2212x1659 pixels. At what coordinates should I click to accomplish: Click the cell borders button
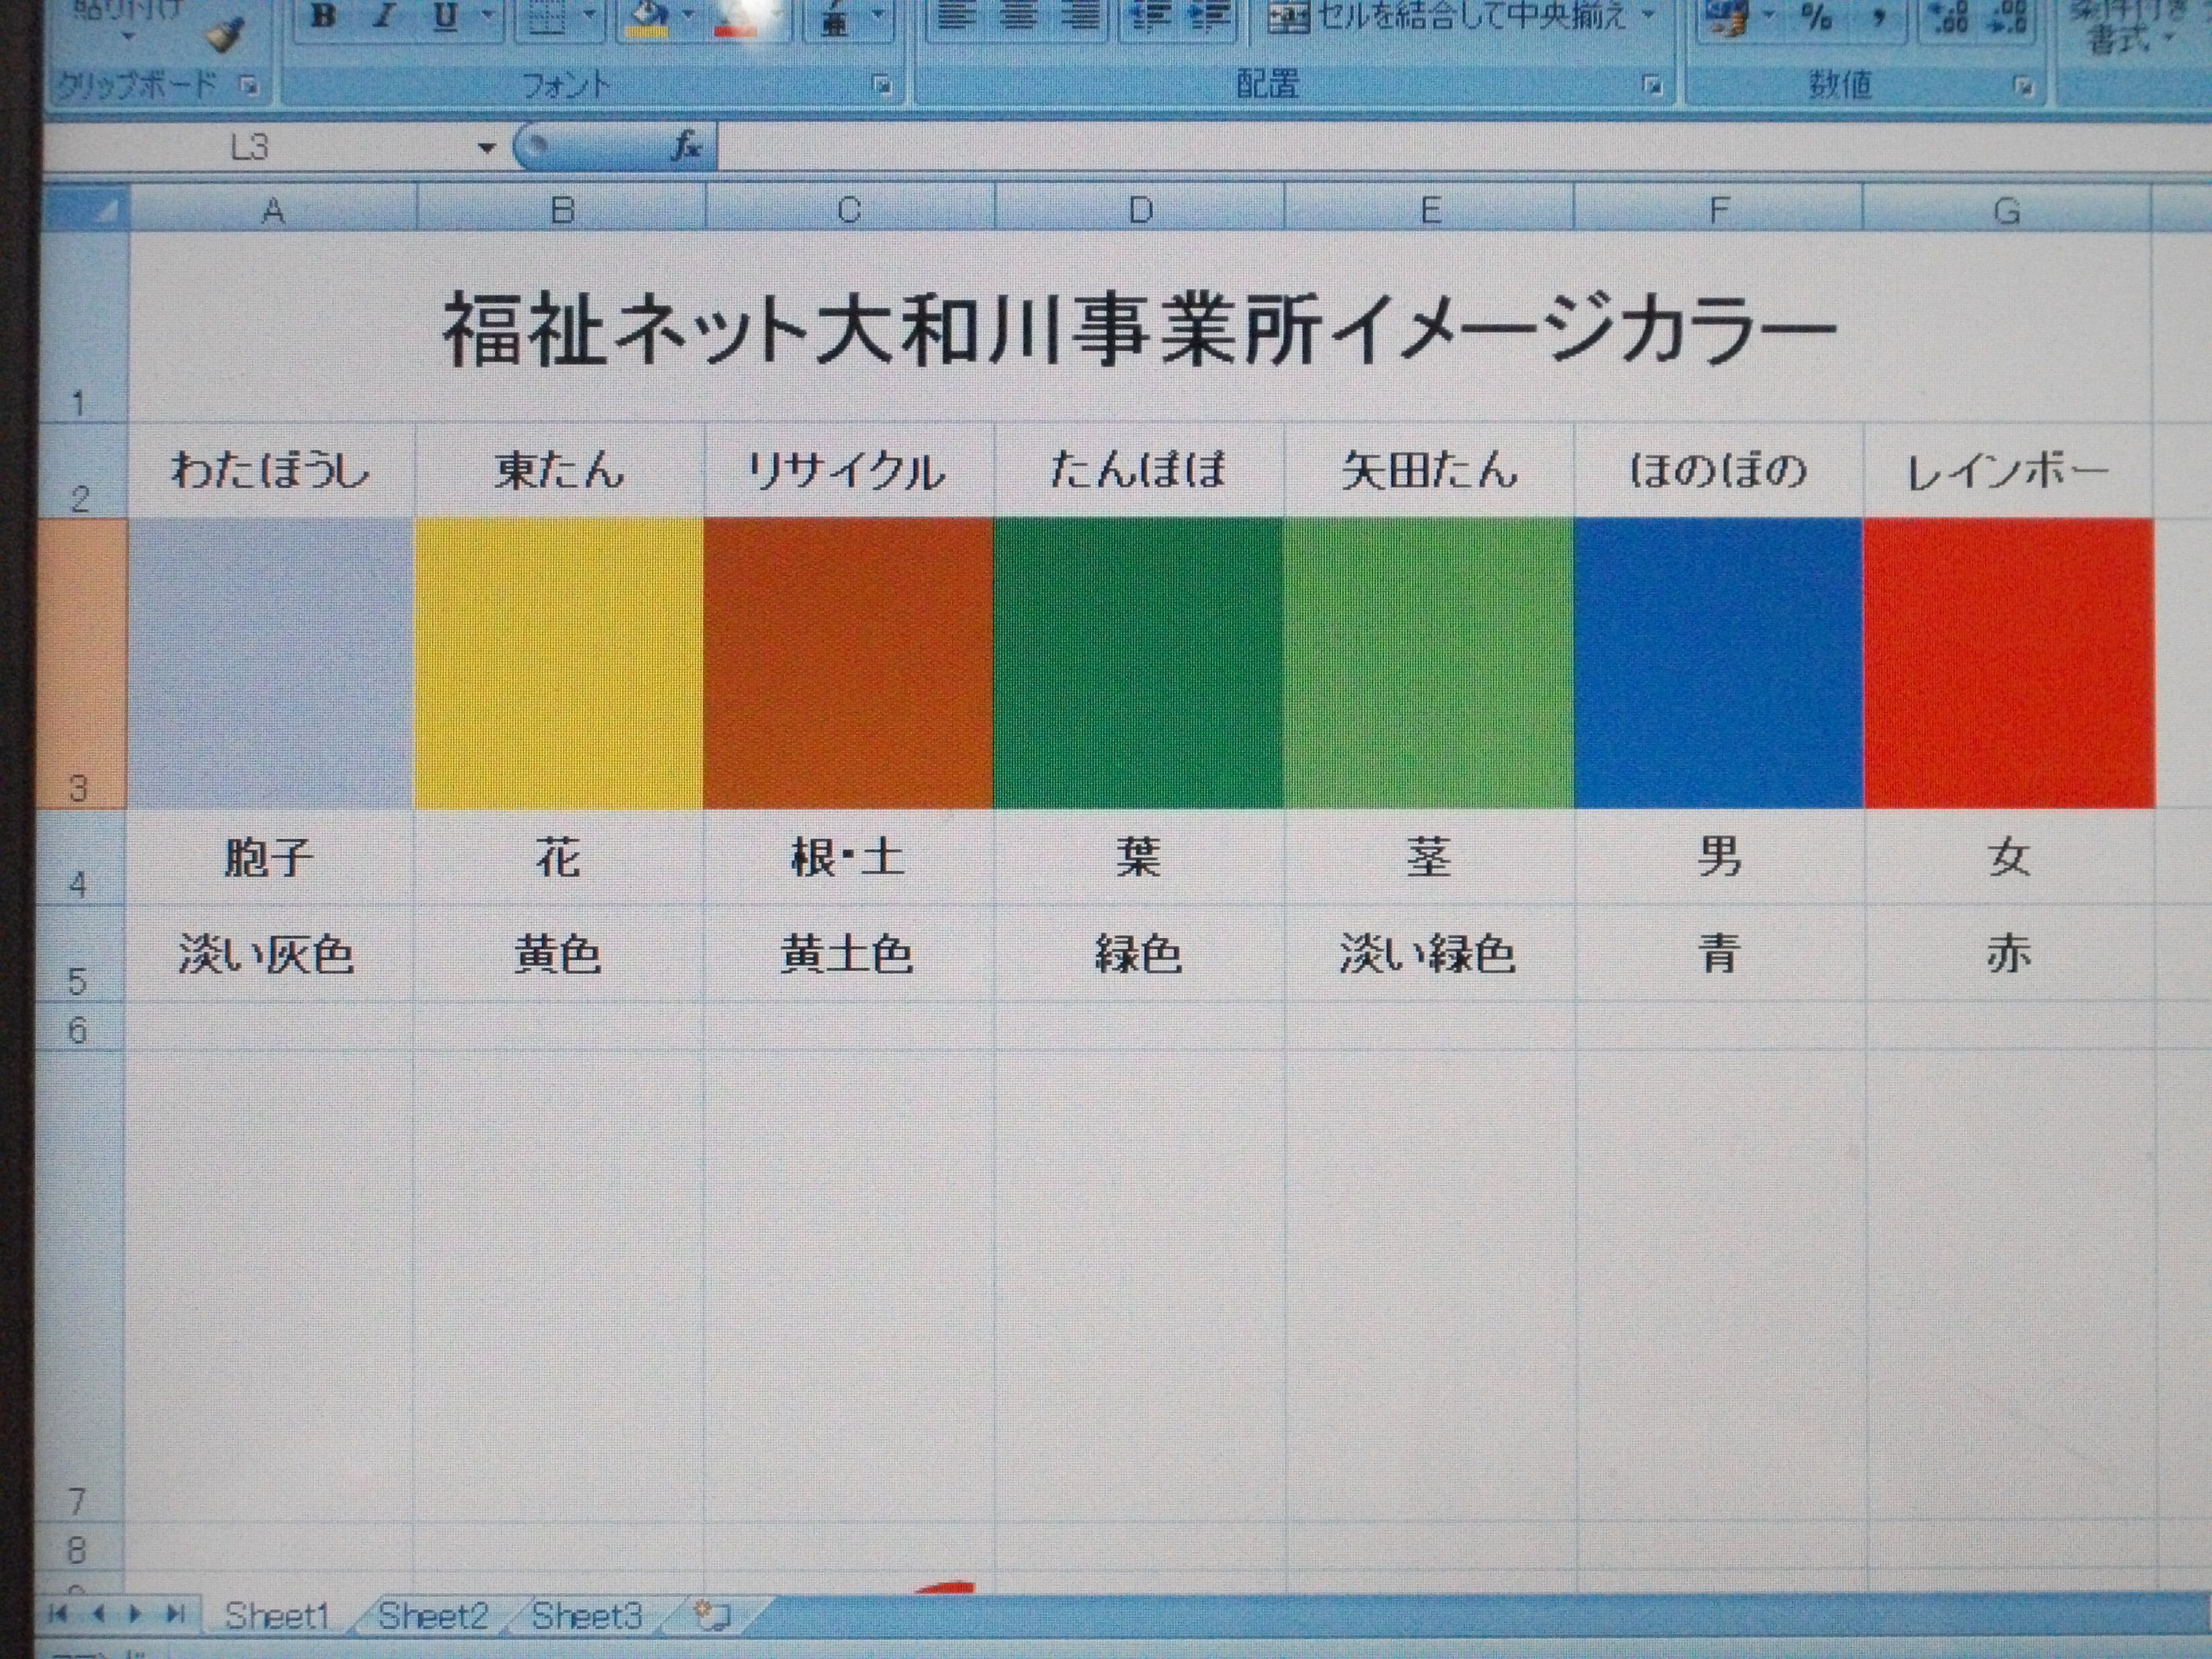click(547, 17)
